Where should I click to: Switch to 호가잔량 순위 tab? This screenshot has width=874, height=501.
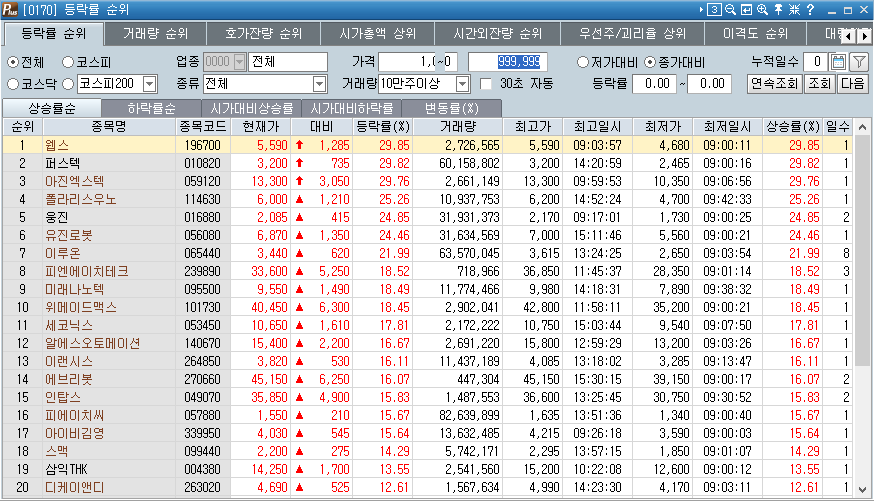264,34
